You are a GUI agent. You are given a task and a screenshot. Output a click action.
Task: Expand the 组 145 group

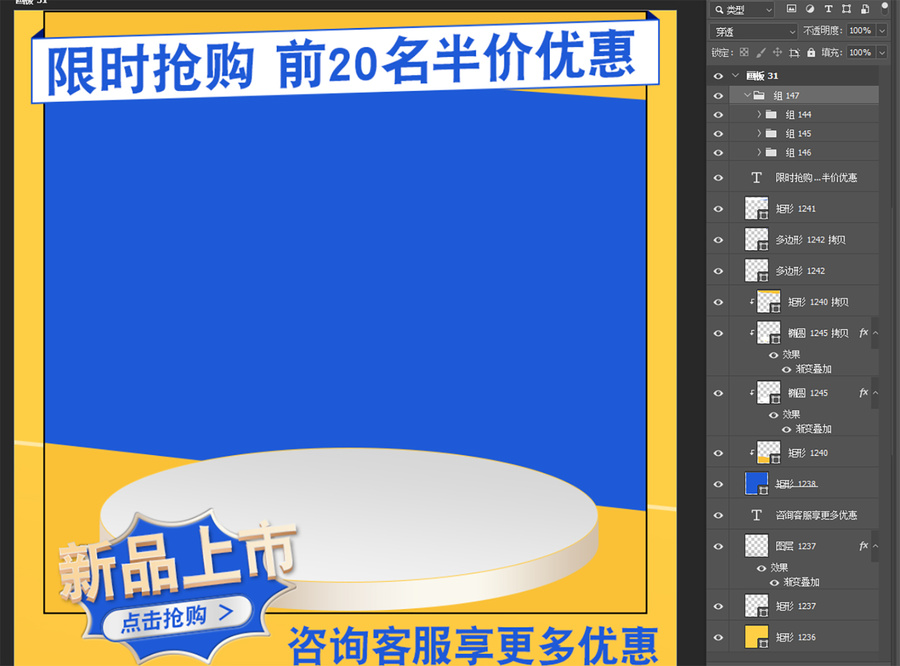click(x=759, y=133)
